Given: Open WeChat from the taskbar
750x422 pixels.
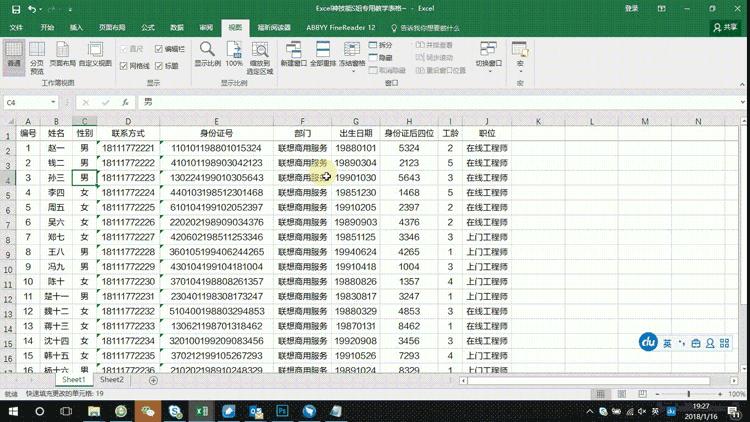Looking at the screenshot, I should 148,411.
